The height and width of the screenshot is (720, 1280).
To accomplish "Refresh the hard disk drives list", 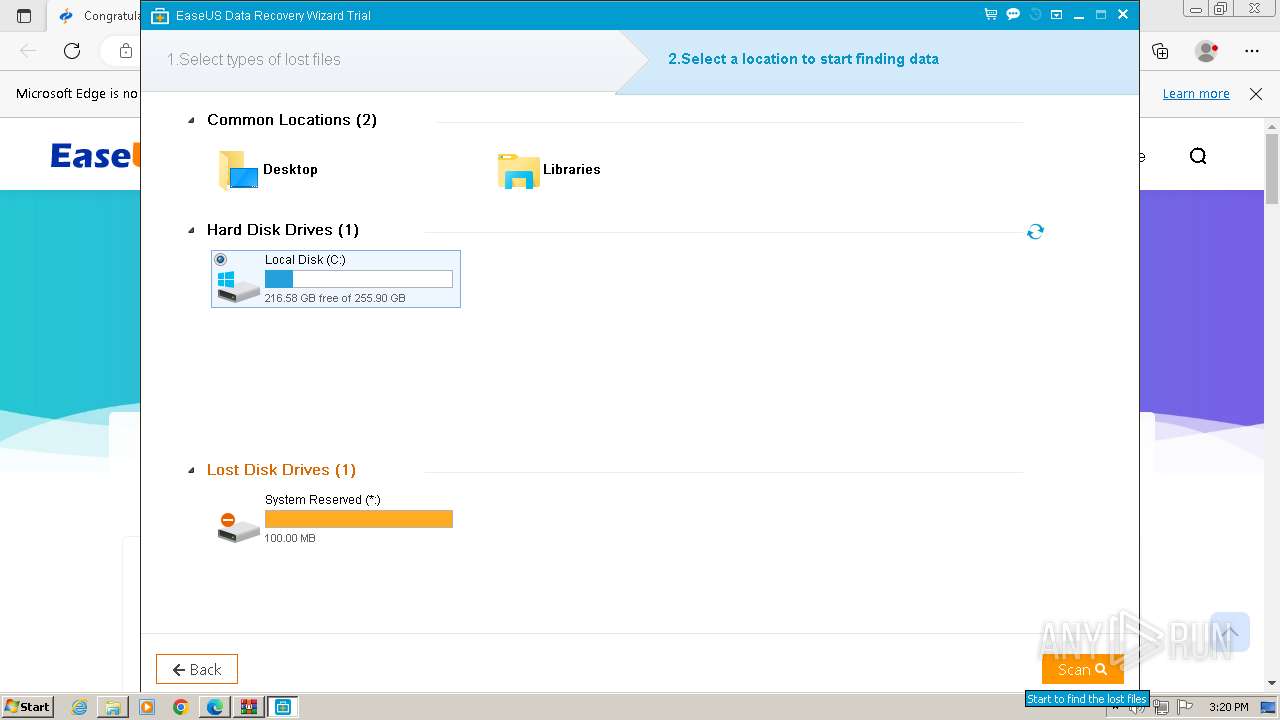I will point(1035,232).
